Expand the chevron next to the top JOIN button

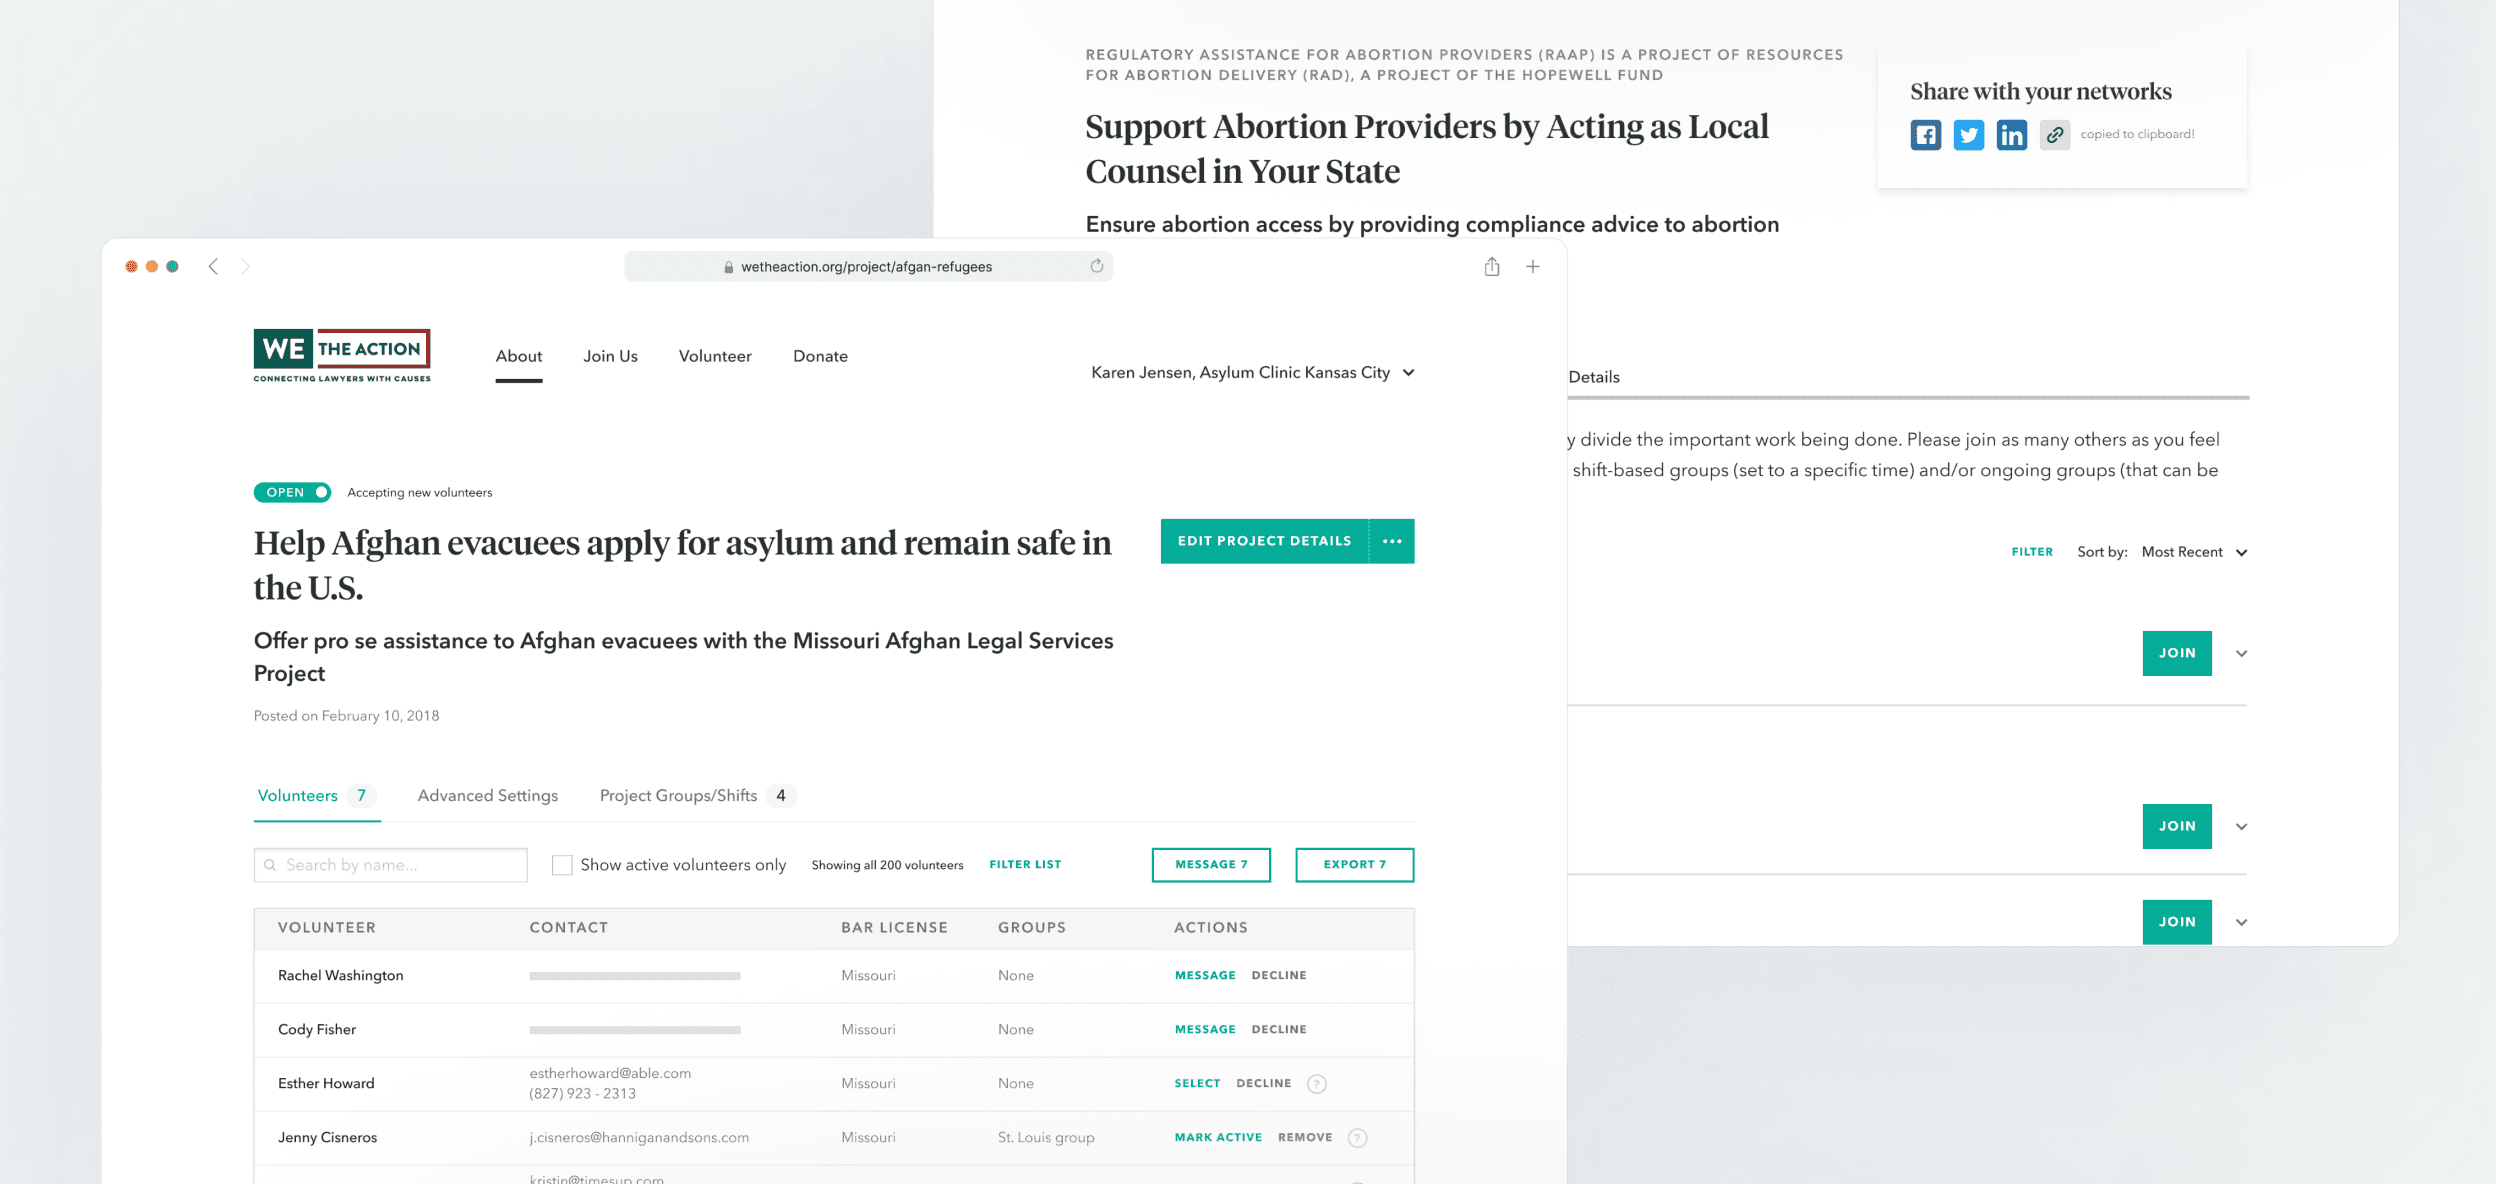[x=2241, y=653]
